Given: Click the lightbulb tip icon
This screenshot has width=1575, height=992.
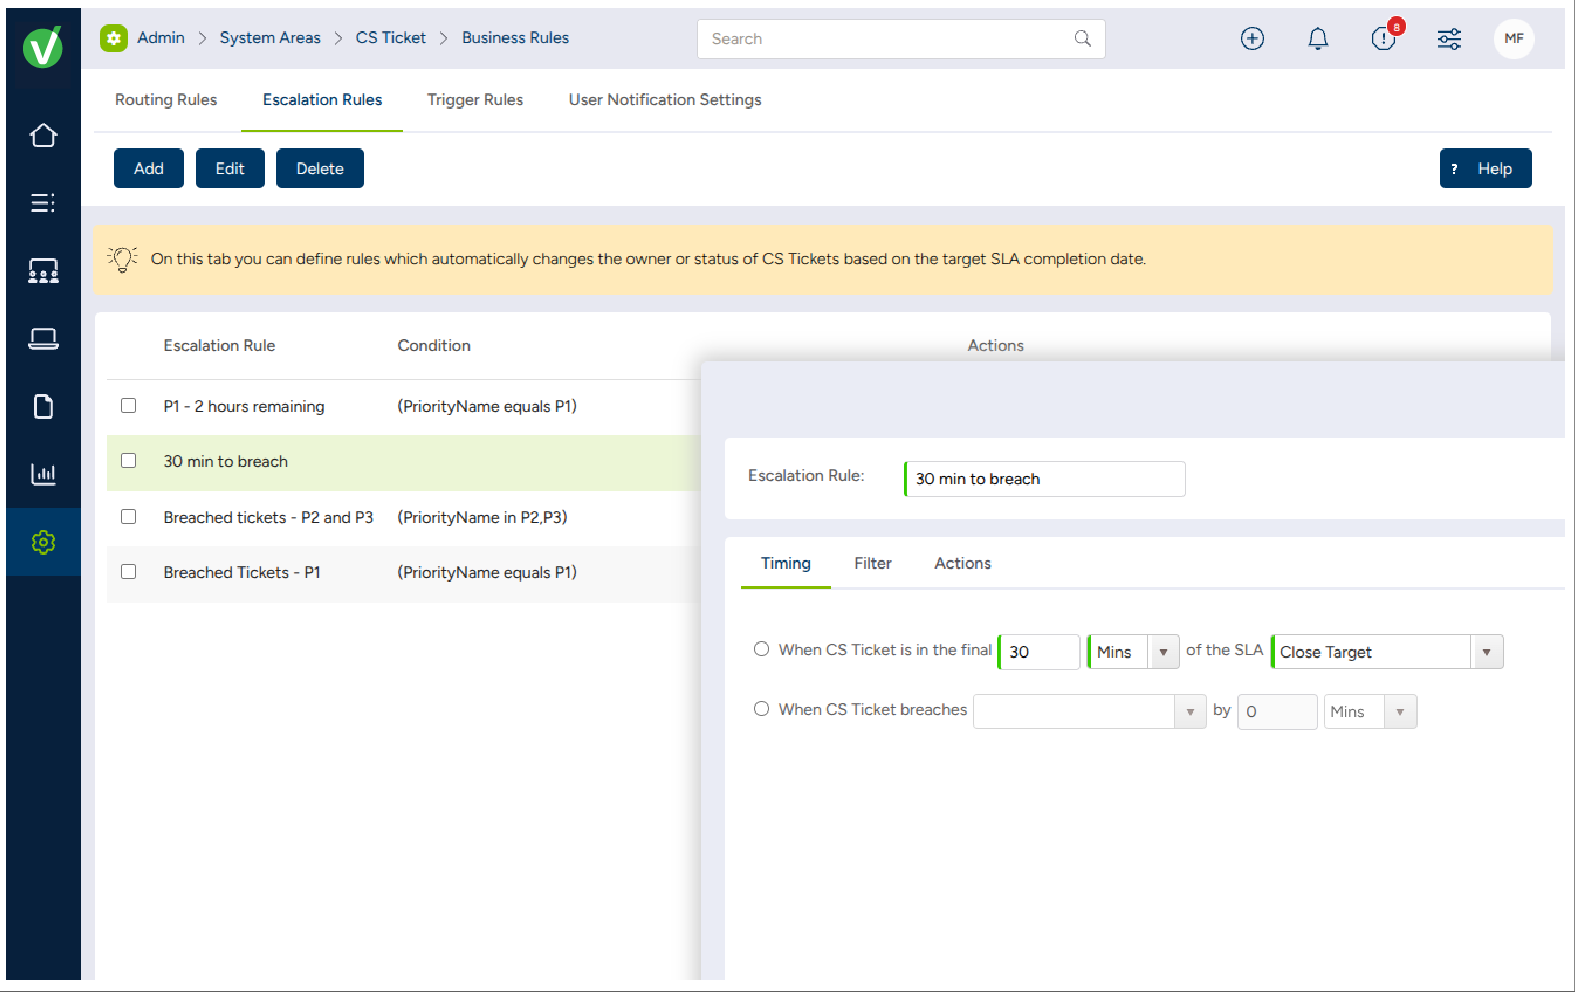Looking at the screenshot, I should pos(122,259).
